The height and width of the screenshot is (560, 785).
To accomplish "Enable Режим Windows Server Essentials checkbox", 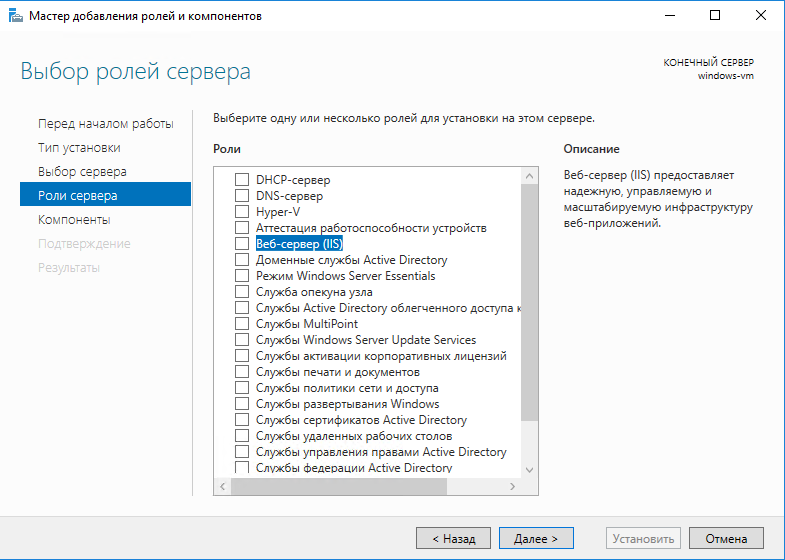I will click(242, 276).
